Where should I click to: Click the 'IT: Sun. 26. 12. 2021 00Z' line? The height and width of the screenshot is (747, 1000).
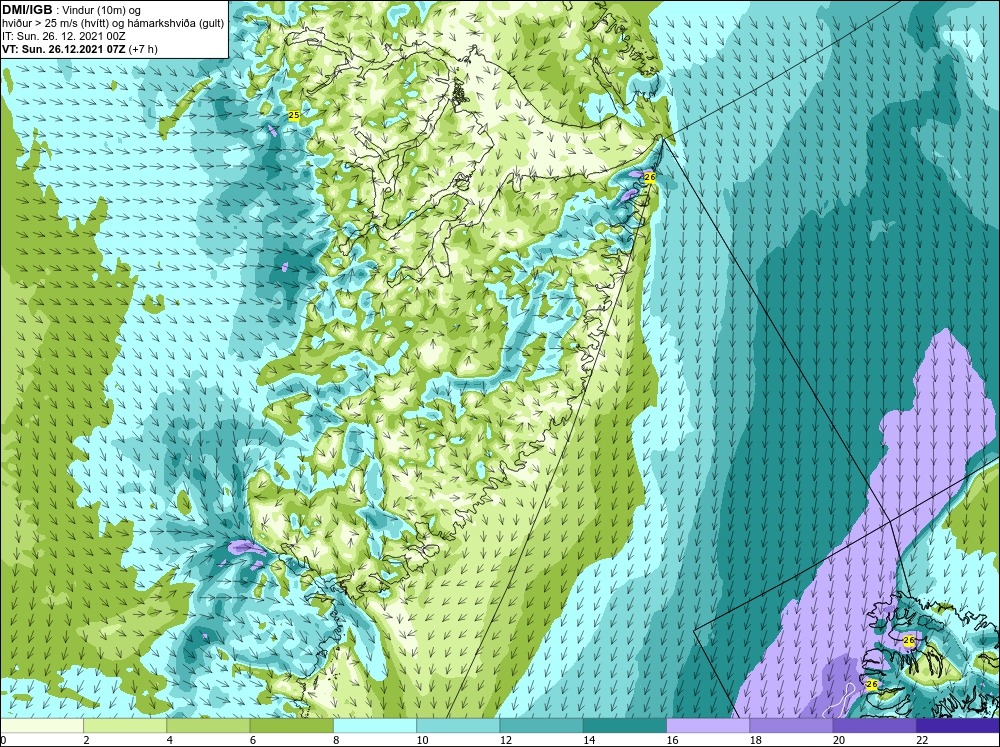(64, 36)
